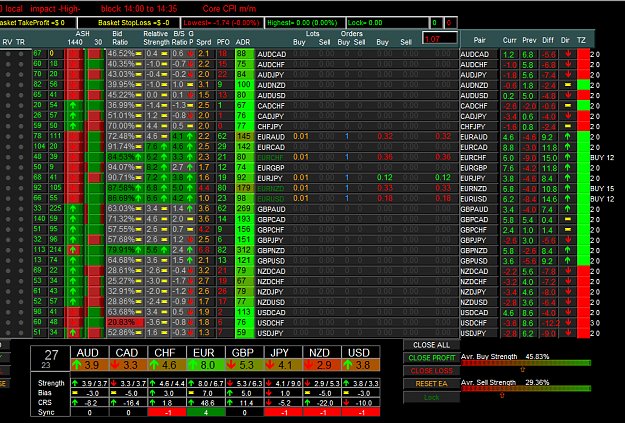Toggle the RV dot in the row with 13 / 74
The width and height of the screenshot is (625, 423).
coord(8,260)
